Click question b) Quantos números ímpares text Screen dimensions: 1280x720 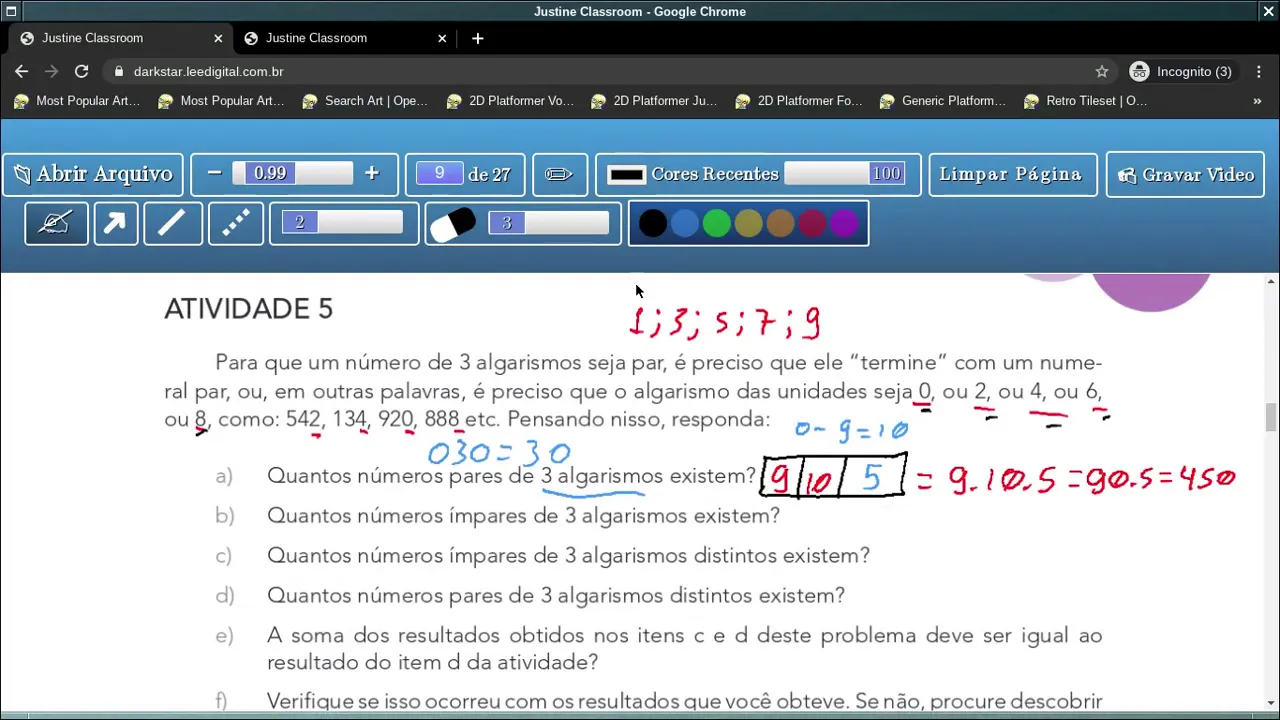(523, 516)
